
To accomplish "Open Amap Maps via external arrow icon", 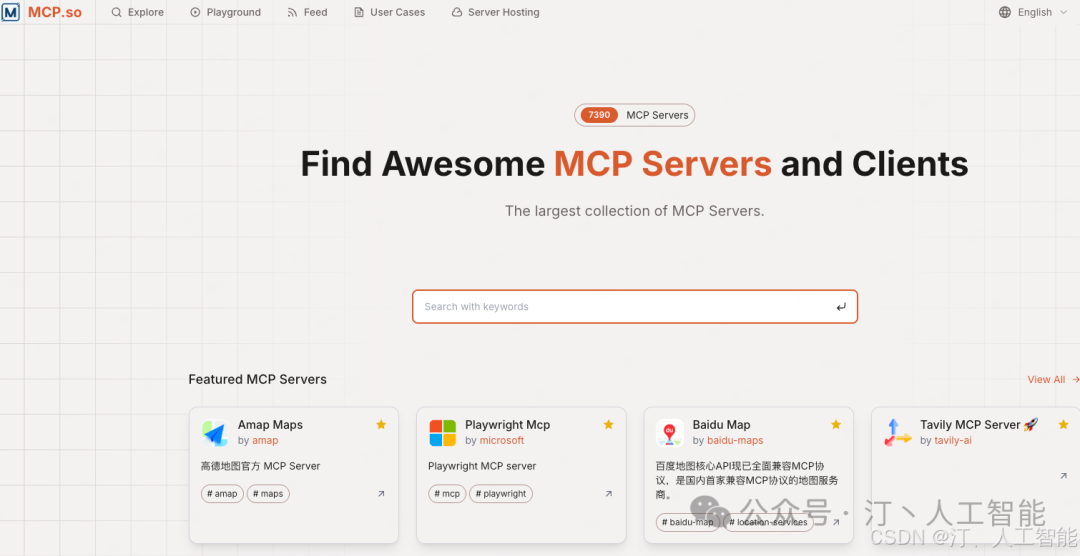I will [x=381, y=494].
